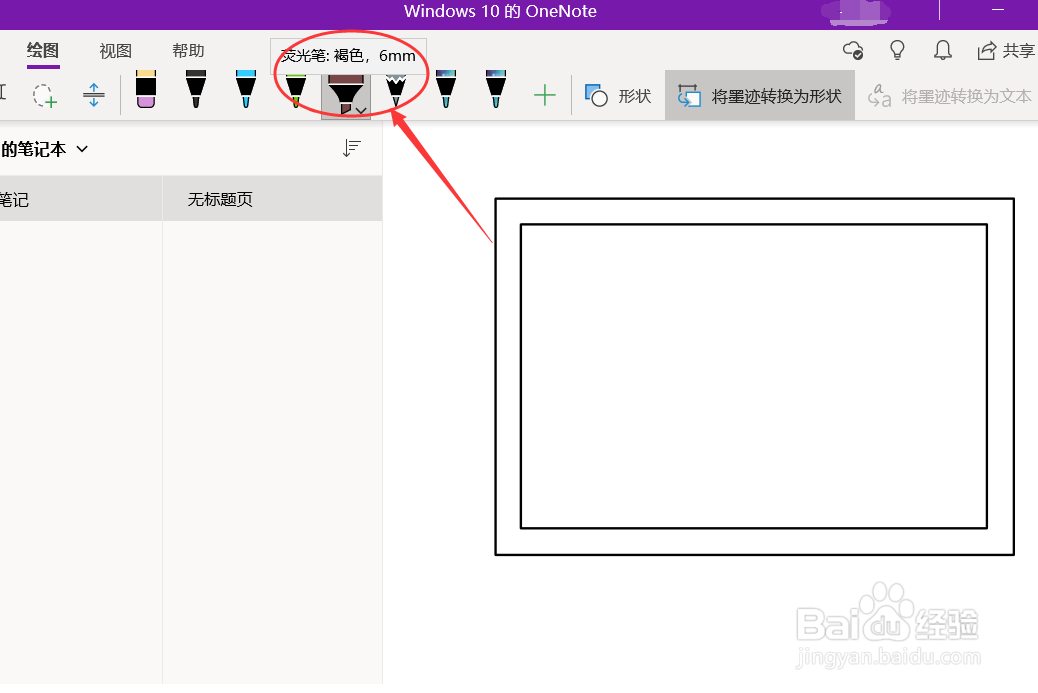Open brown highlighter options chevron
The width and height of the screenshot is (1038, 693).
(361, 111)
